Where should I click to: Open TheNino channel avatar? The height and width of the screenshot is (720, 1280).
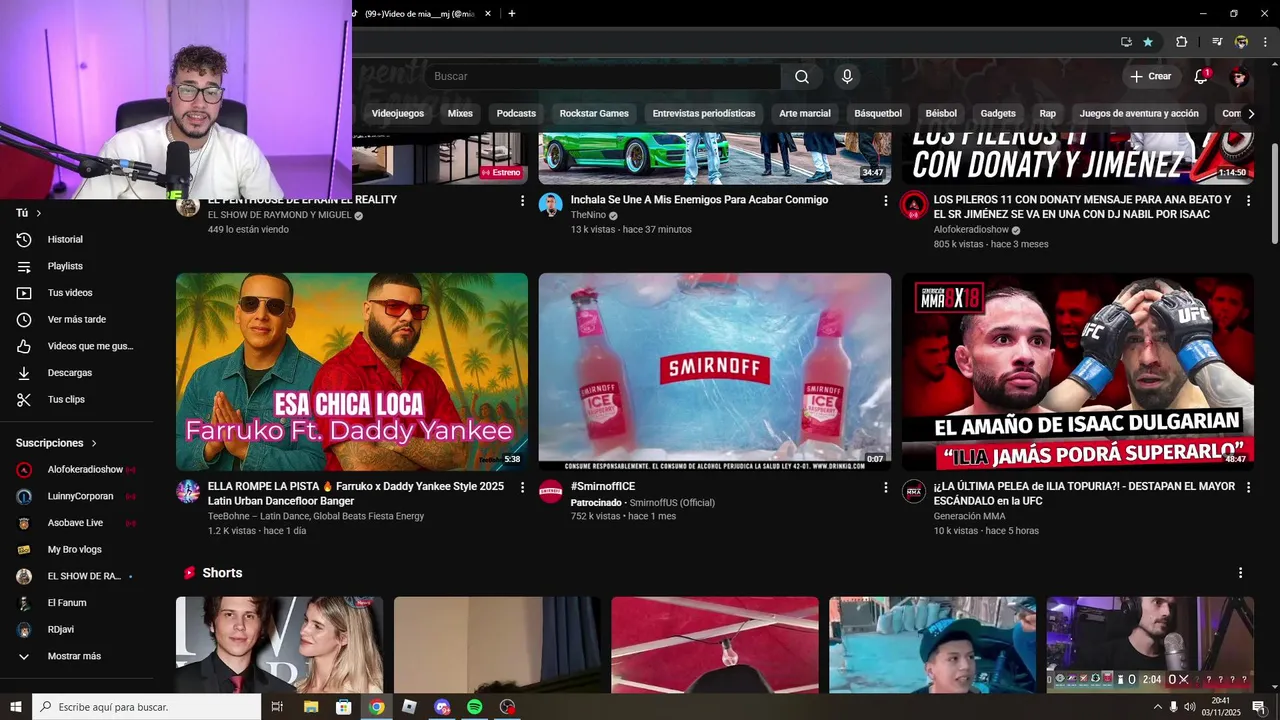(x=551, y=205)
